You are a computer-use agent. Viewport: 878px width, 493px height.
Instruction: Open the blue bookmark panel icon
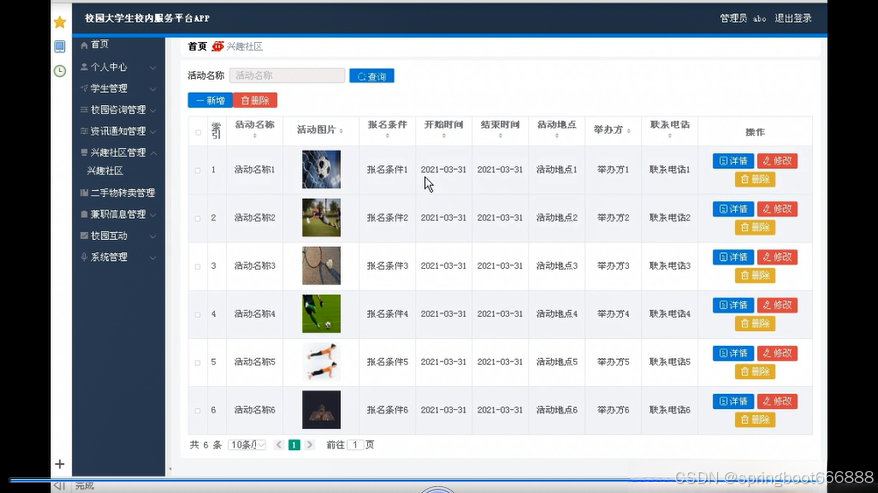click(60, 46)
